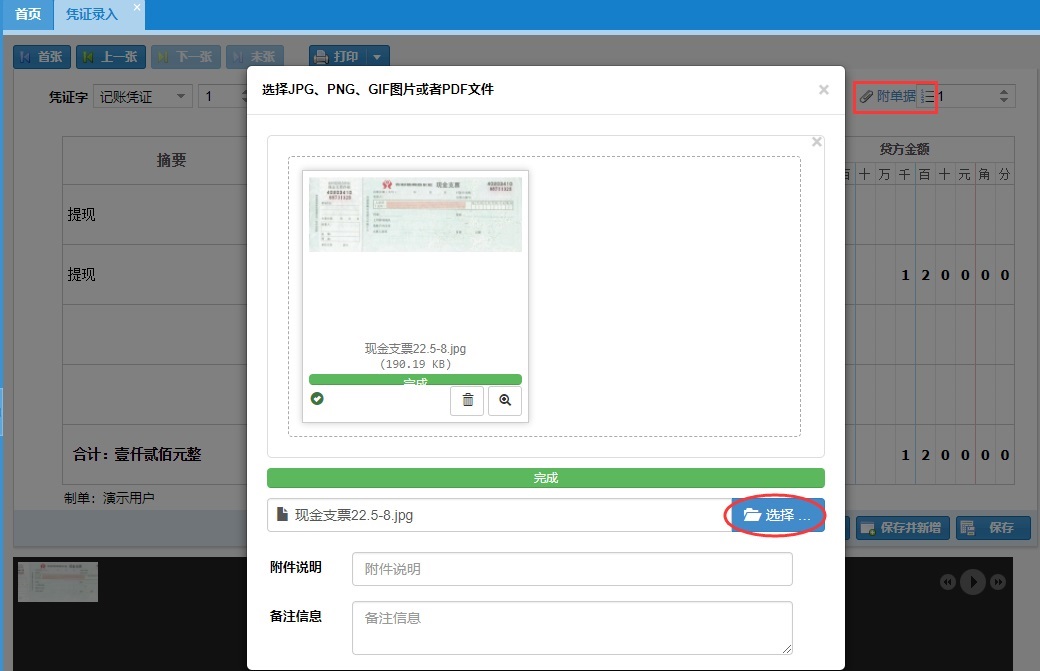Click the upload progress bar labeled 完成
Image resolution: width=1040 pixels, height=671 pixels.
(x=545, y=478)
